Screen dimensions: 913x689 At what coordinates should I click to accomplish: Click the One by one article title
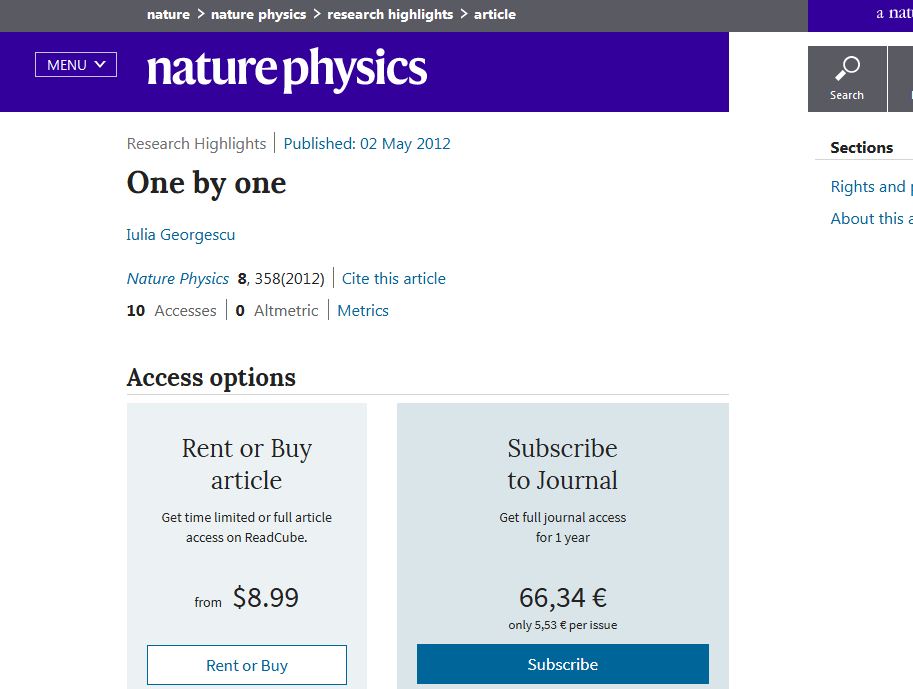pyautogui.click(x=207, y=184)
